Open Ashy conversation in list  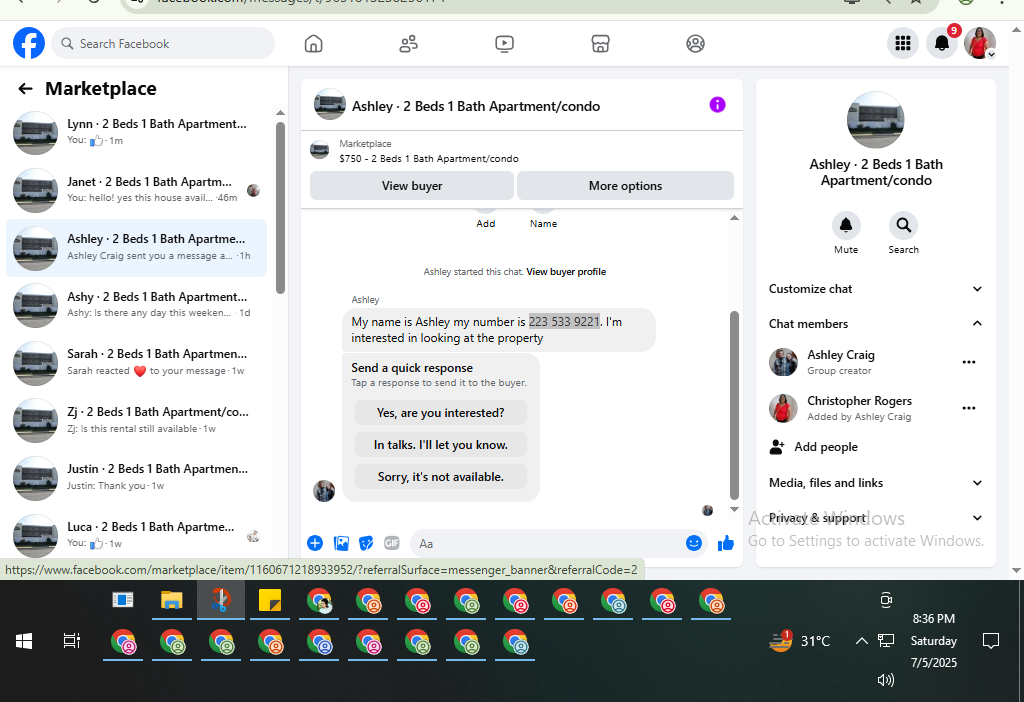(x=136, y=305)
